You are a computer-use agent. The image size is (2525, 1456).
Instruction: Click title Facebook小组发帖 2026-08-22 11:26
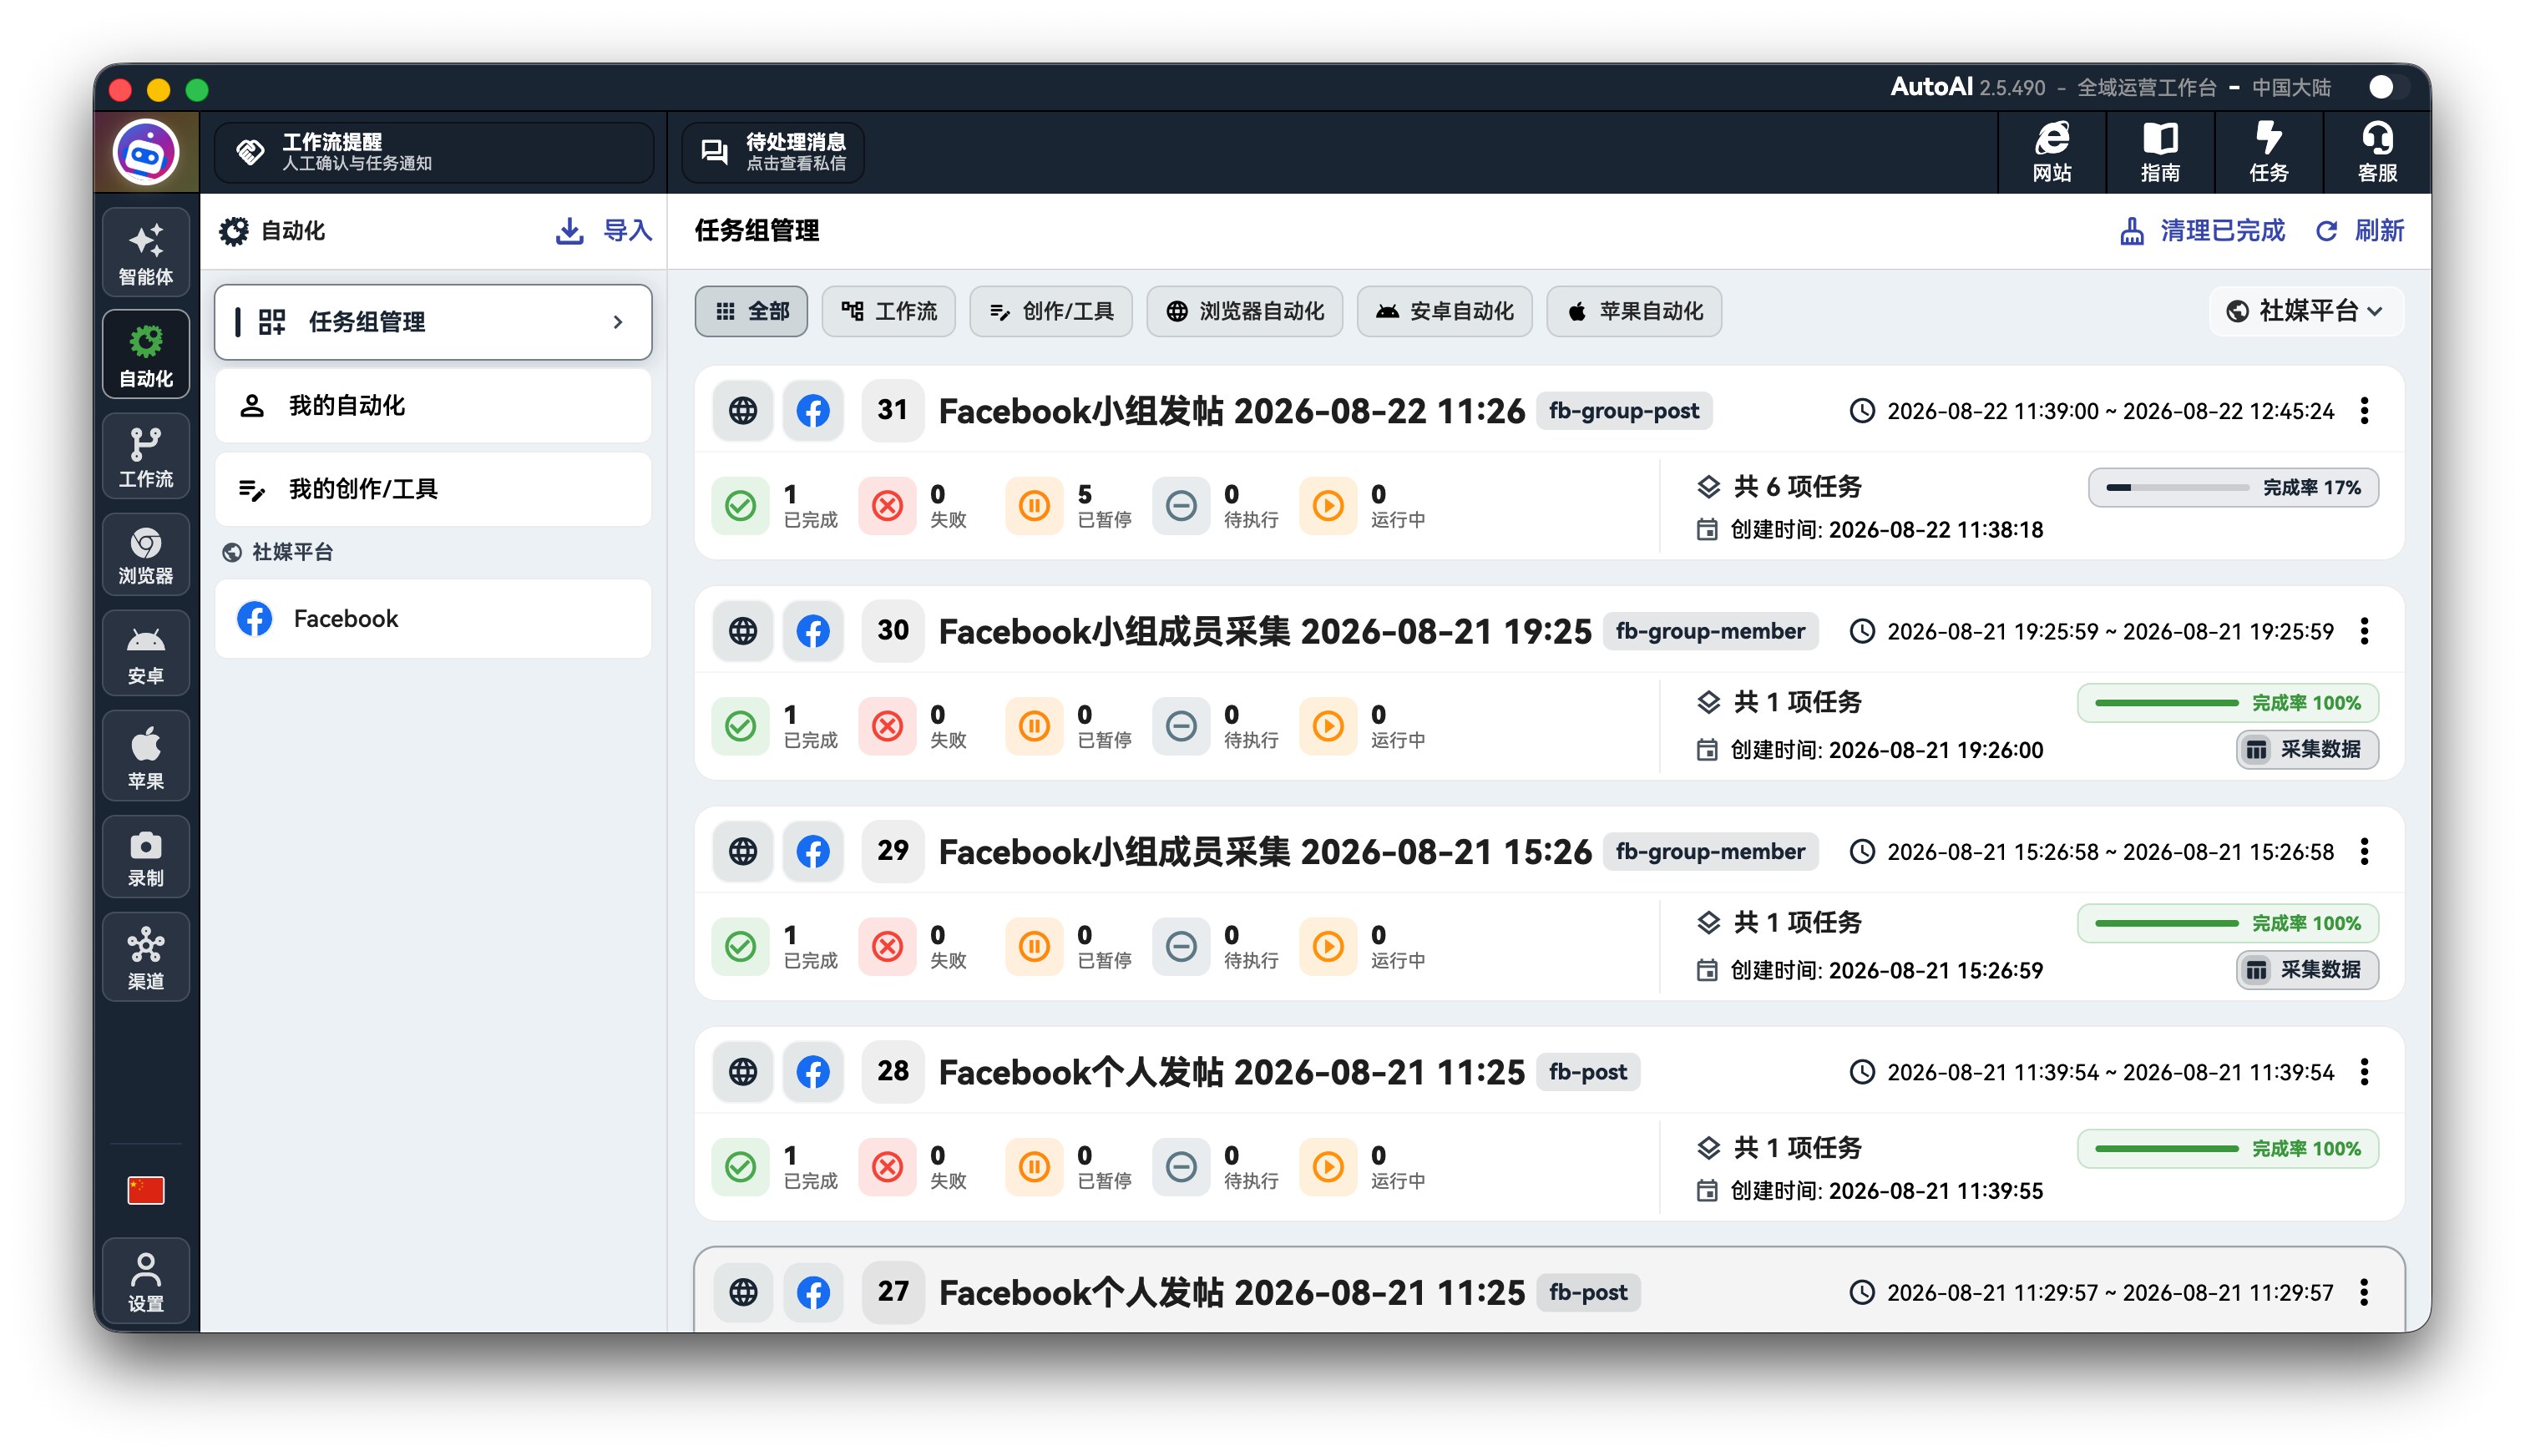tap(1231, 411)
